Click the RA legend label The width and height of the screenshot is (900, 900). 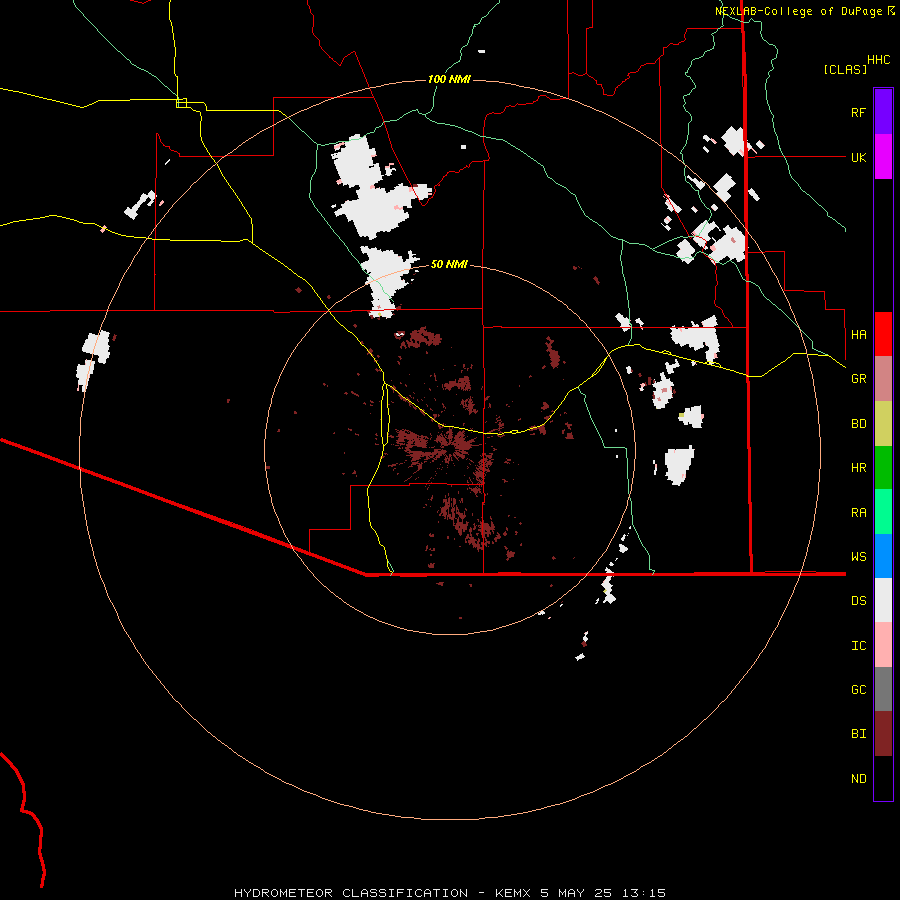click(x=858, y=513)
